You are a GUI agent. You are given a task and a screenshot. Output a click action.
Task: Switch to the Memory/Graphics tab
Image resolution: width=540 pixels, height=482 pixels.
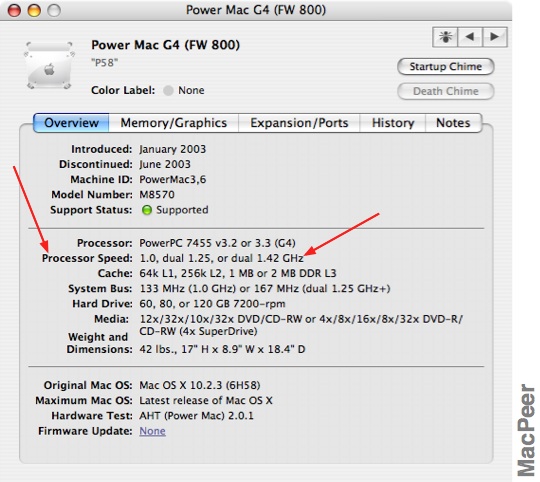[174, 123]
